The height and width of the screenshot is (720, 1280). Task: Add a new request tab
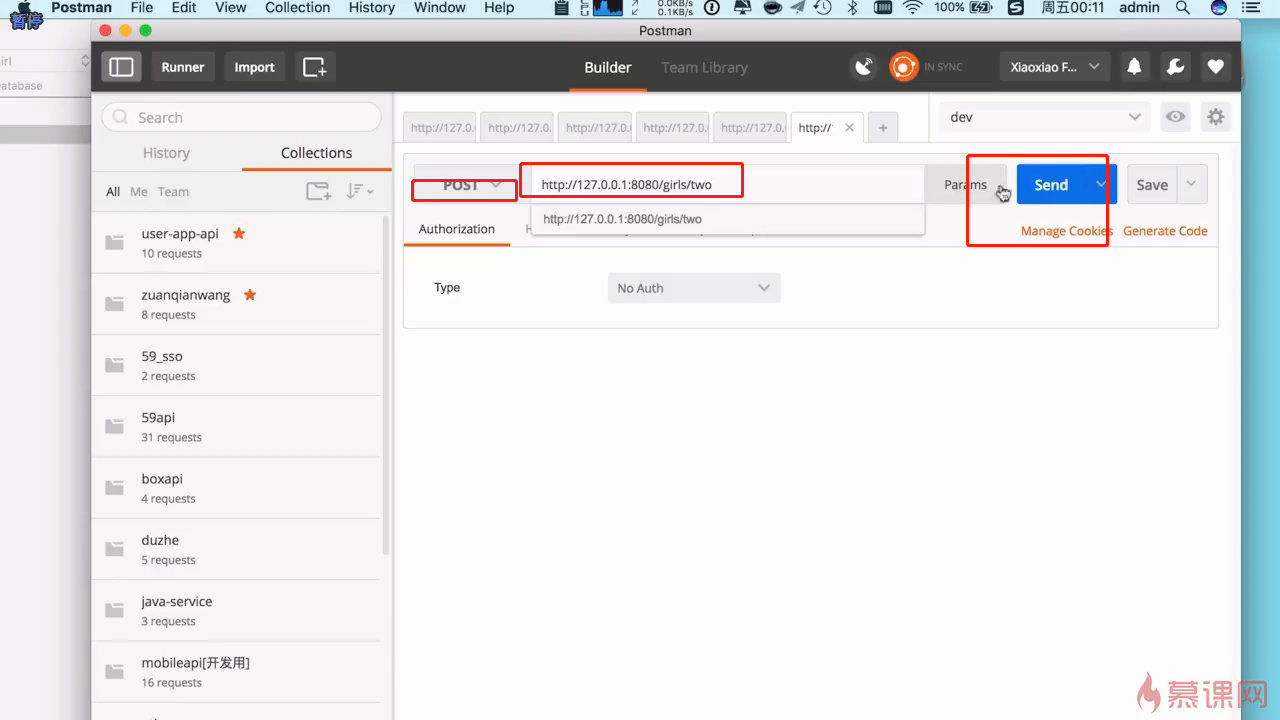coord(882,128)
